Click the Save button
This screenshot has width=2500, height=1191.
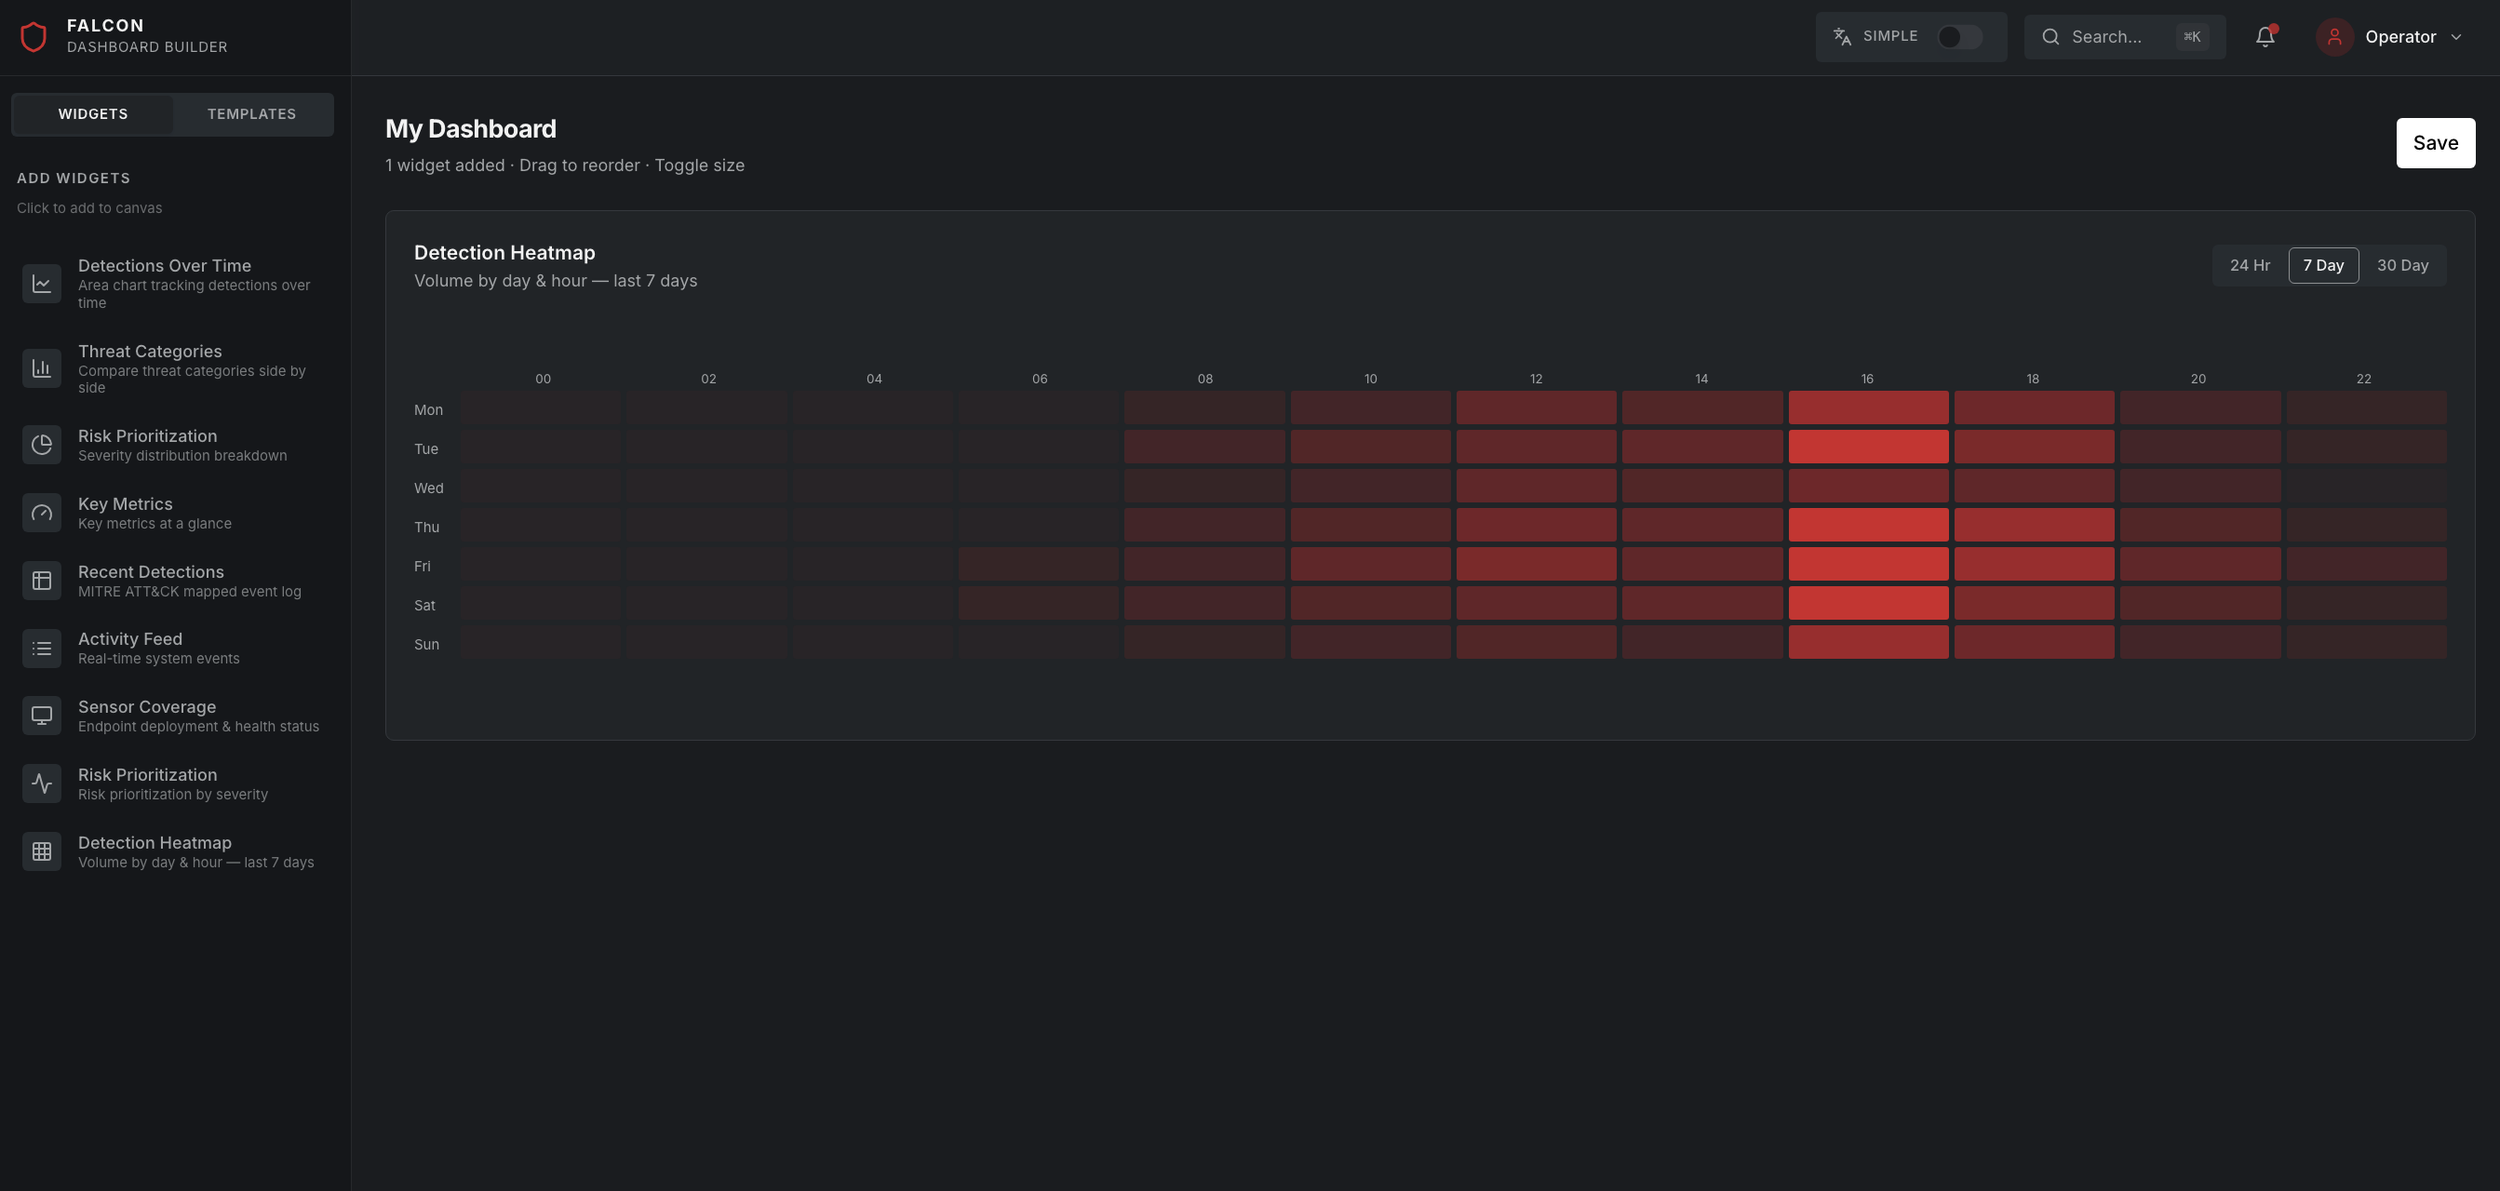[x=2434, y=143]
